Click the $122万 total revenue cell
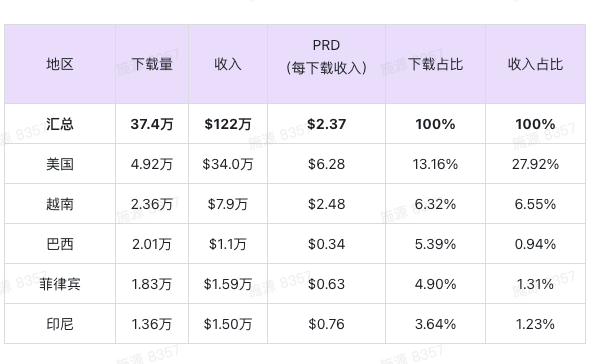This screenshot has height=364, width=593. 228,124
